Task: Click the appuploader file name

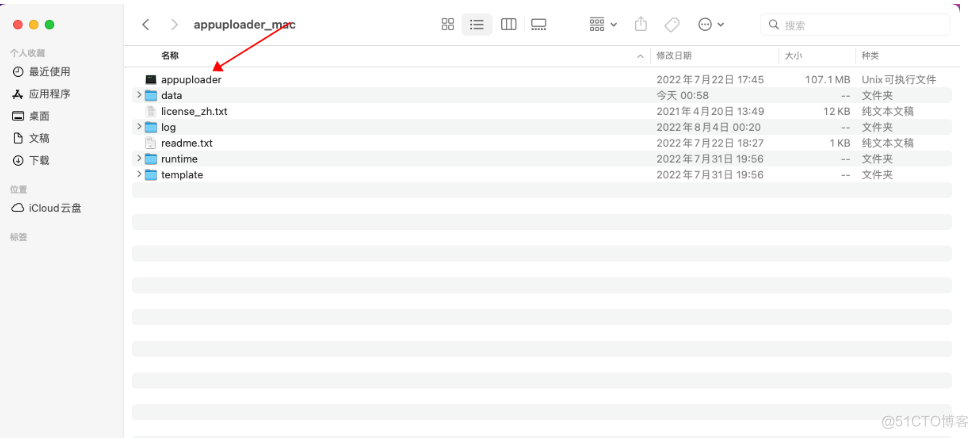Action: pos(191,80)
